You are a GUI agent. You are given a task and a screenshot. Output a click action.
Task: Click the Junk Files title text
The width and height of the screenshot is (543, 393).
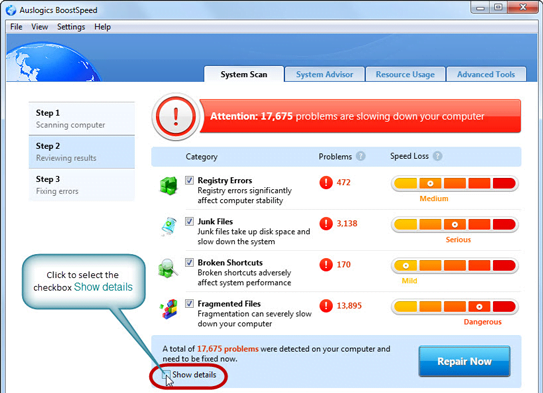pyautogui.click(x=215, y=222)
